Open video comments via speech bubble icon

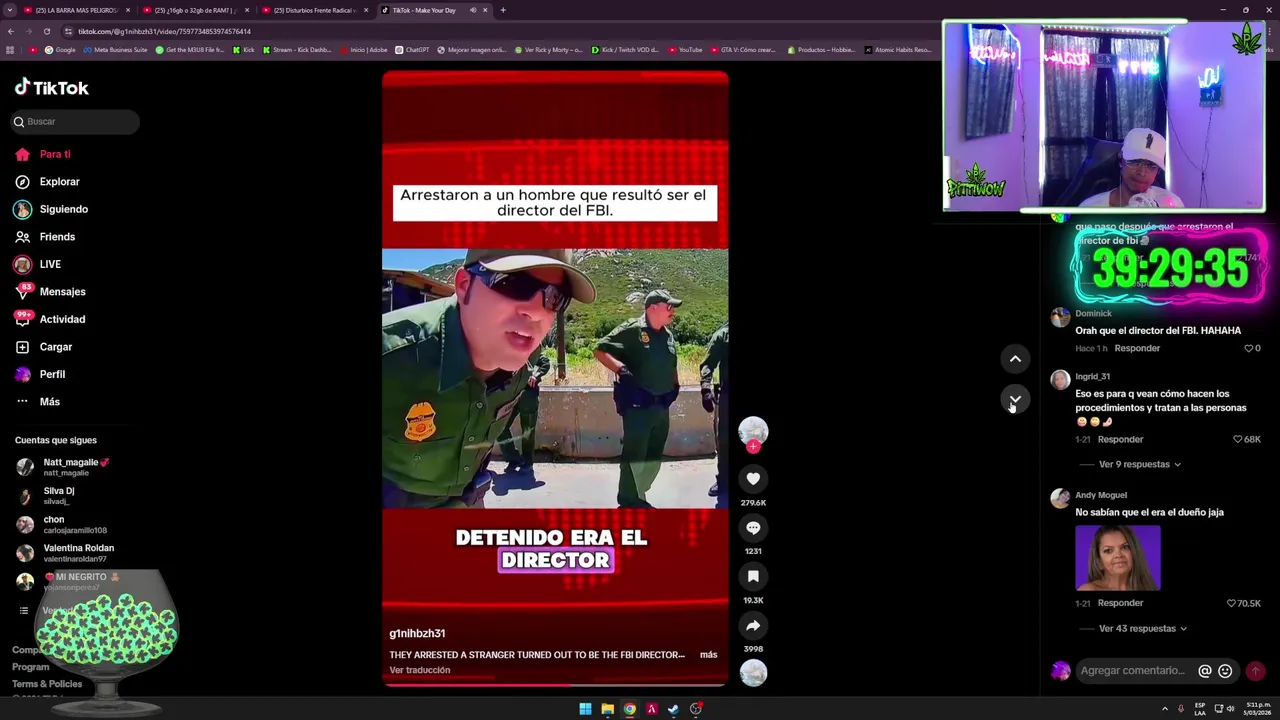pos(753,528)
